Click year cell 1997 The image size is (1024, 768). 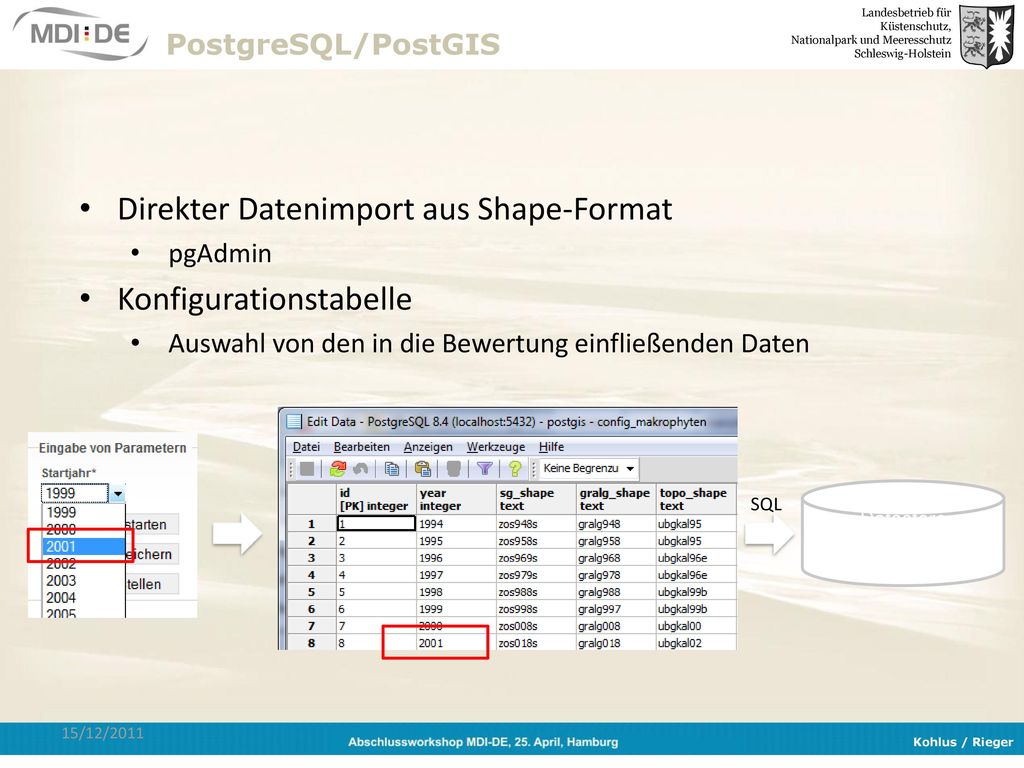tap(456, 575)
